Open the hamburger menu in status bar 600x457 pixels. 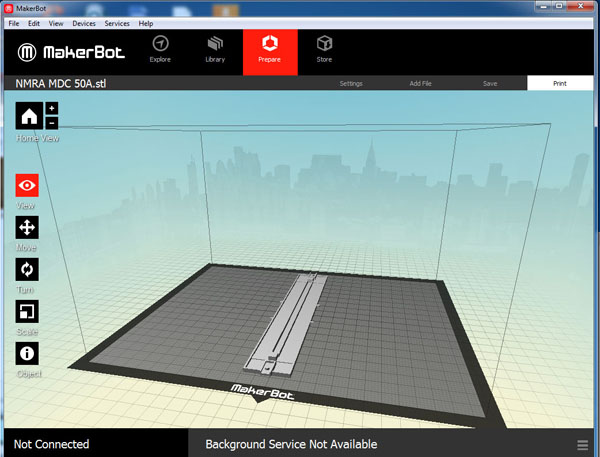coord(582,445)
